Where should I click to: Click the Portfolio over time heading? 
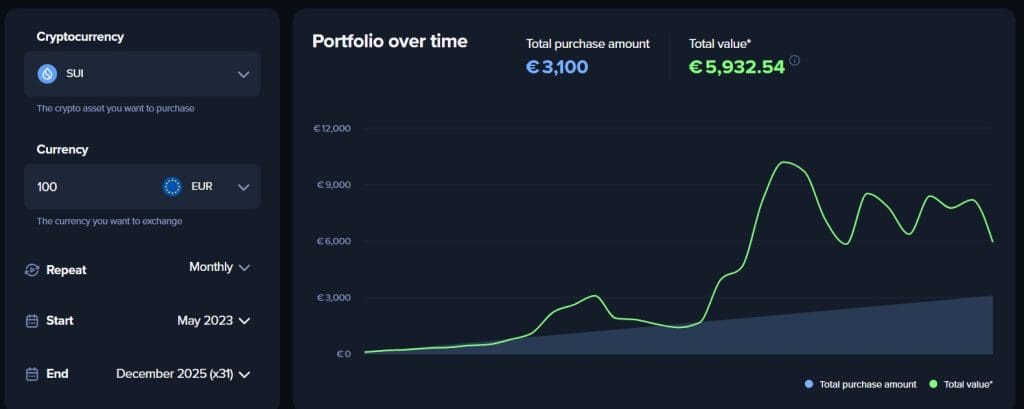389,41
